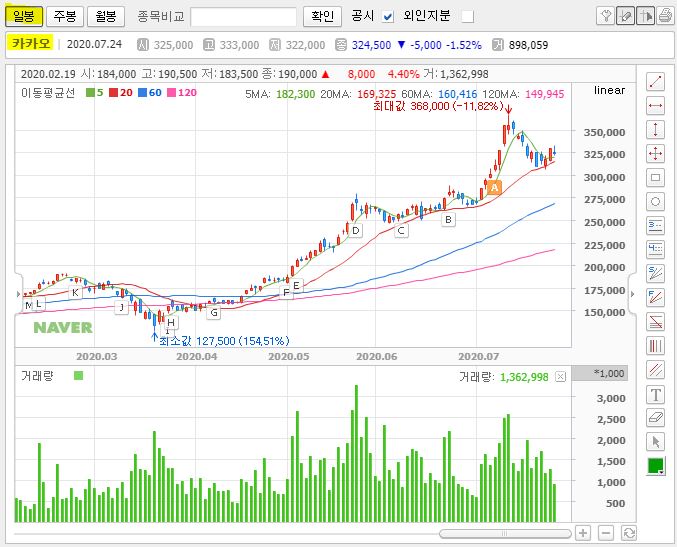Expand chart with left edge arrow
This screenshot has height=547, width=677.
click(x=18, y=294)
